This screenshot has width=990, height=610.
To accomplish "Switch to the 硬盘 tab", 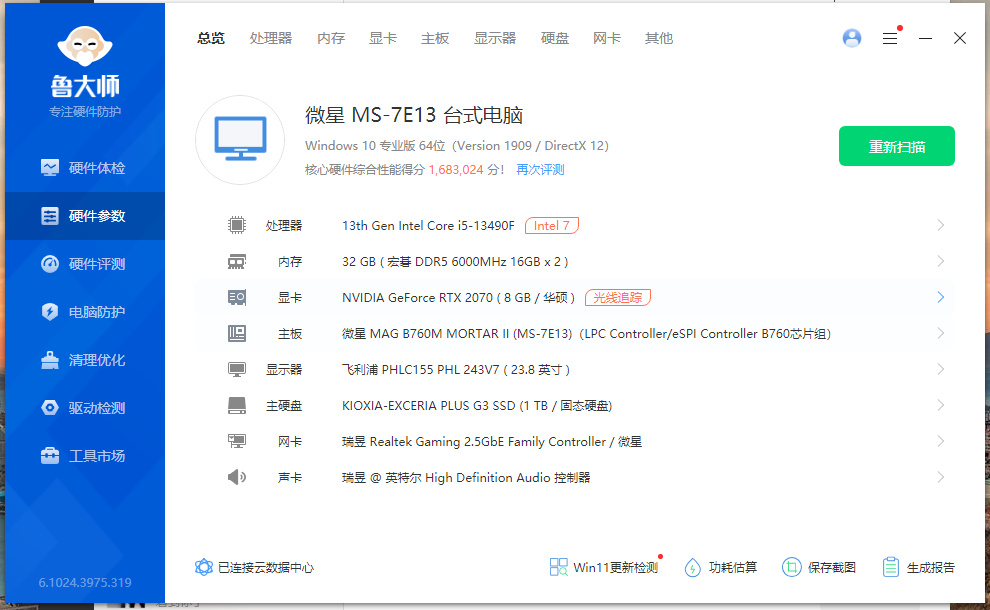I will [555, 39].
